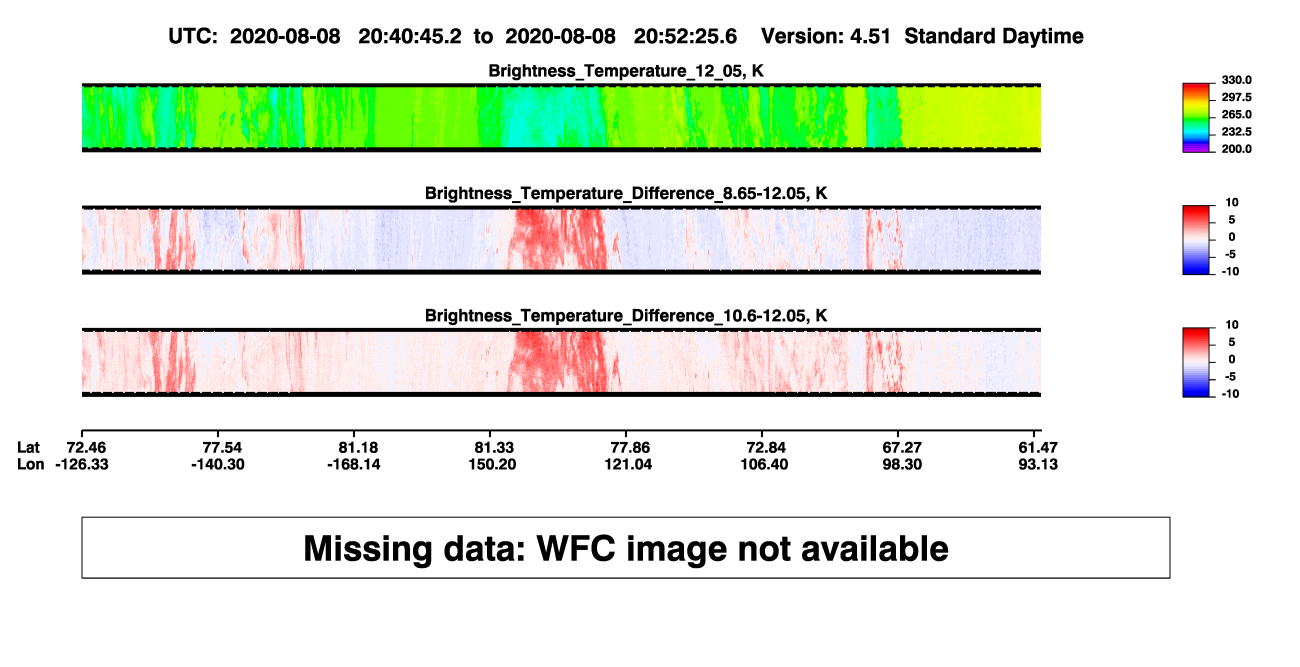Image resolution: width=1300 pixels, height=667 pixels.
Task: Click the rainbow colorbar for brightness temperature
Action: [x=1197, y=118]
